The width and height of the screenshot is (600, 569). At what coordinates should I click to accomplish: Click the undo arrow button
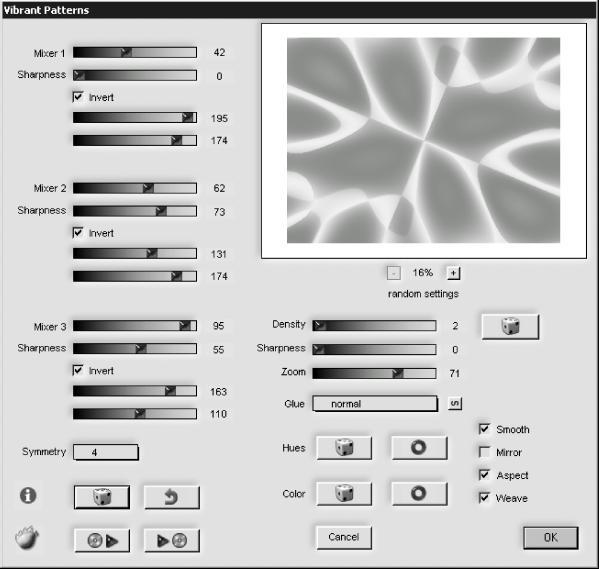click(x=171, y=497)
